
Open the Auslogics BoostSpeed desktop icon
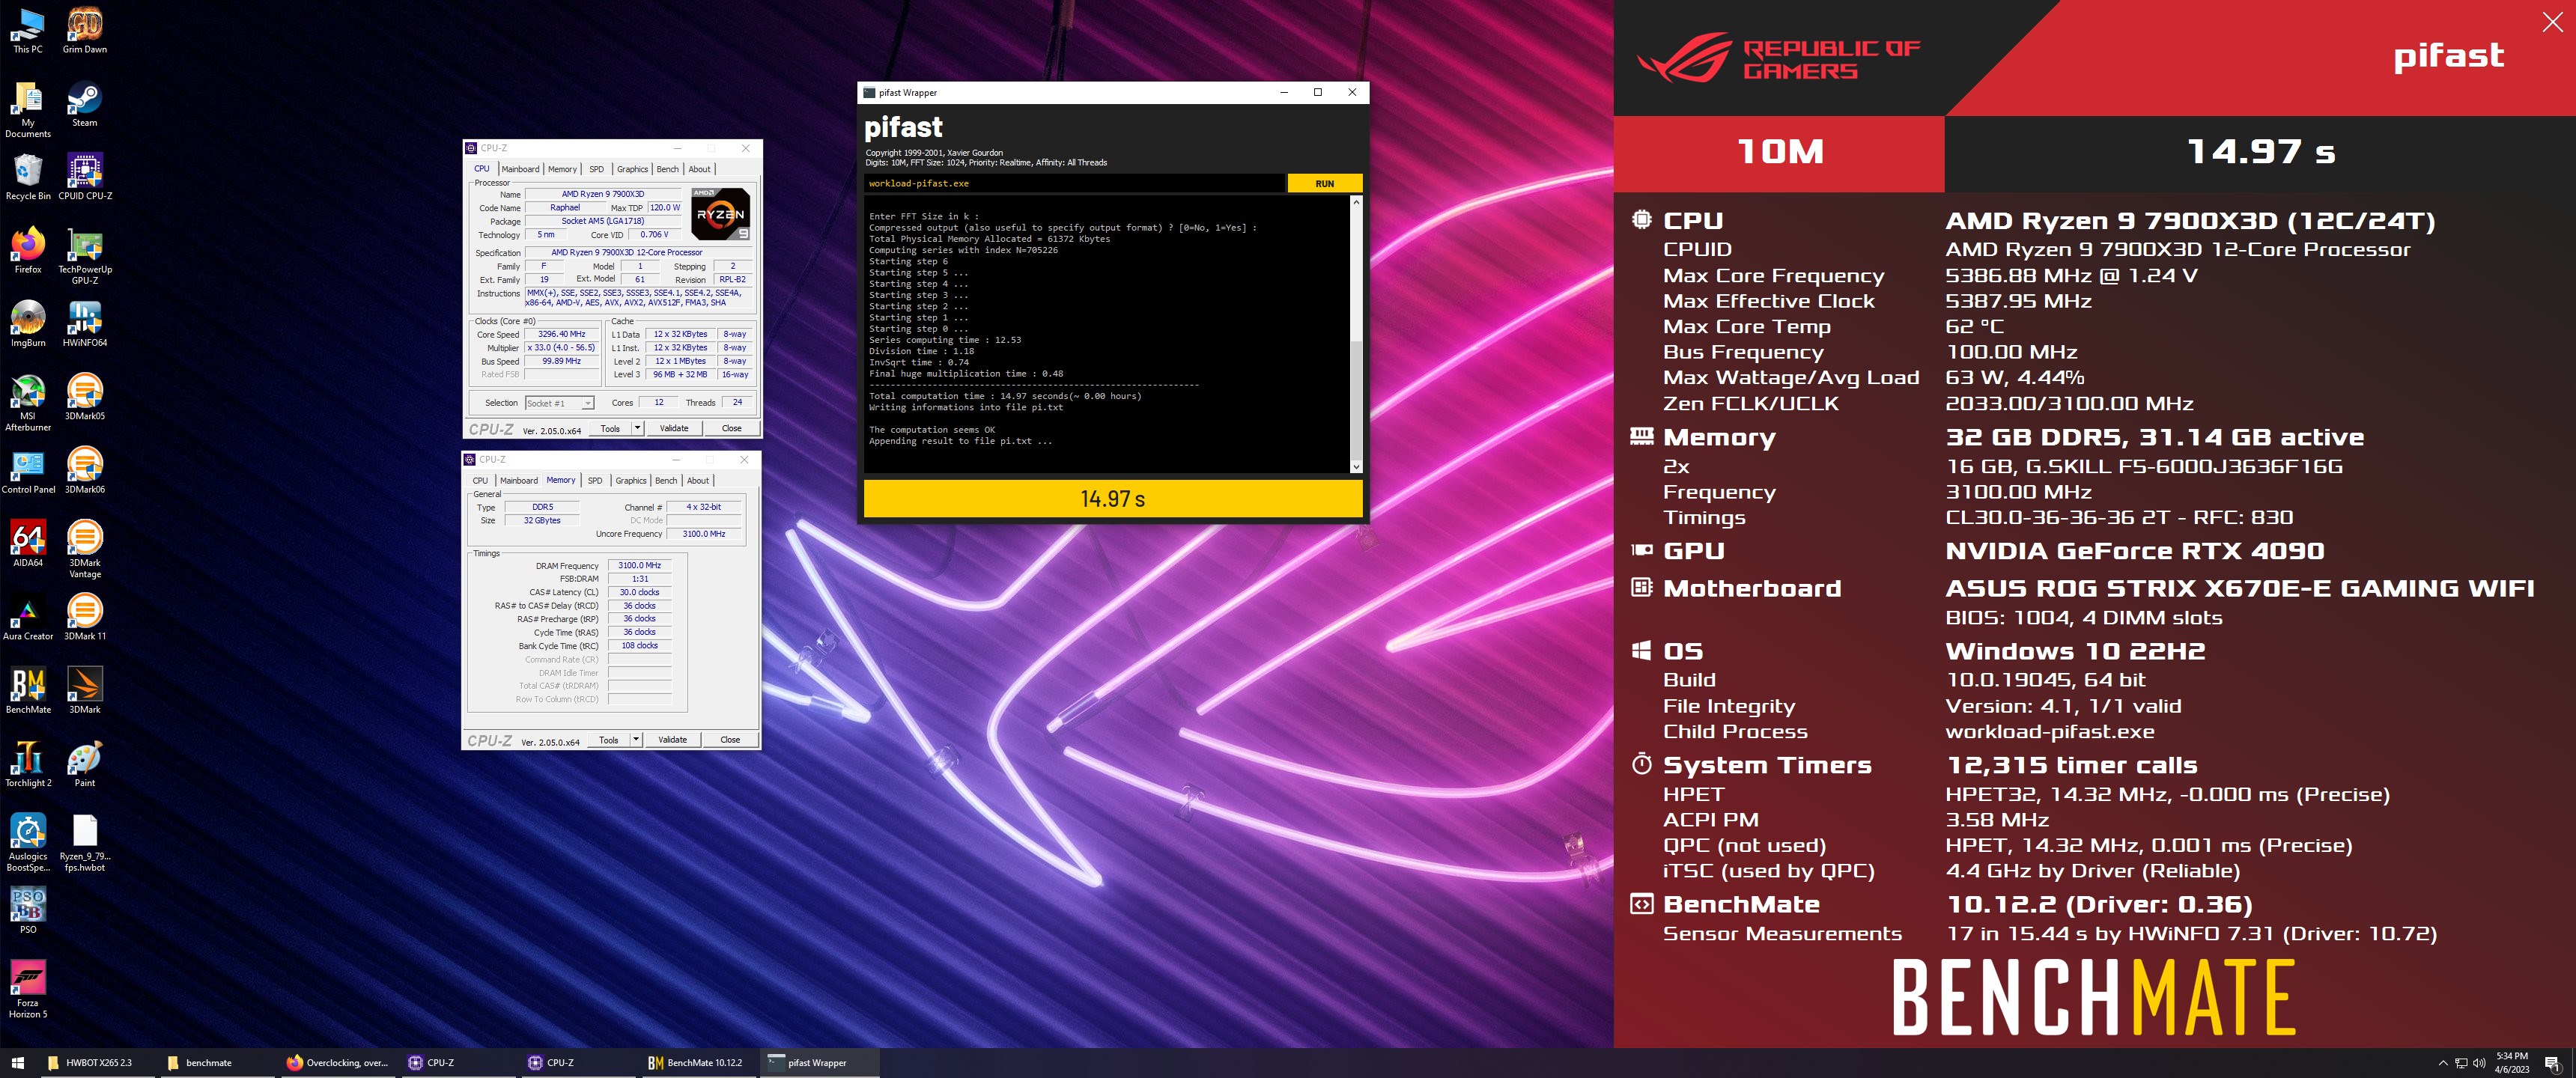pyautogui.click(x=28, y=843)
